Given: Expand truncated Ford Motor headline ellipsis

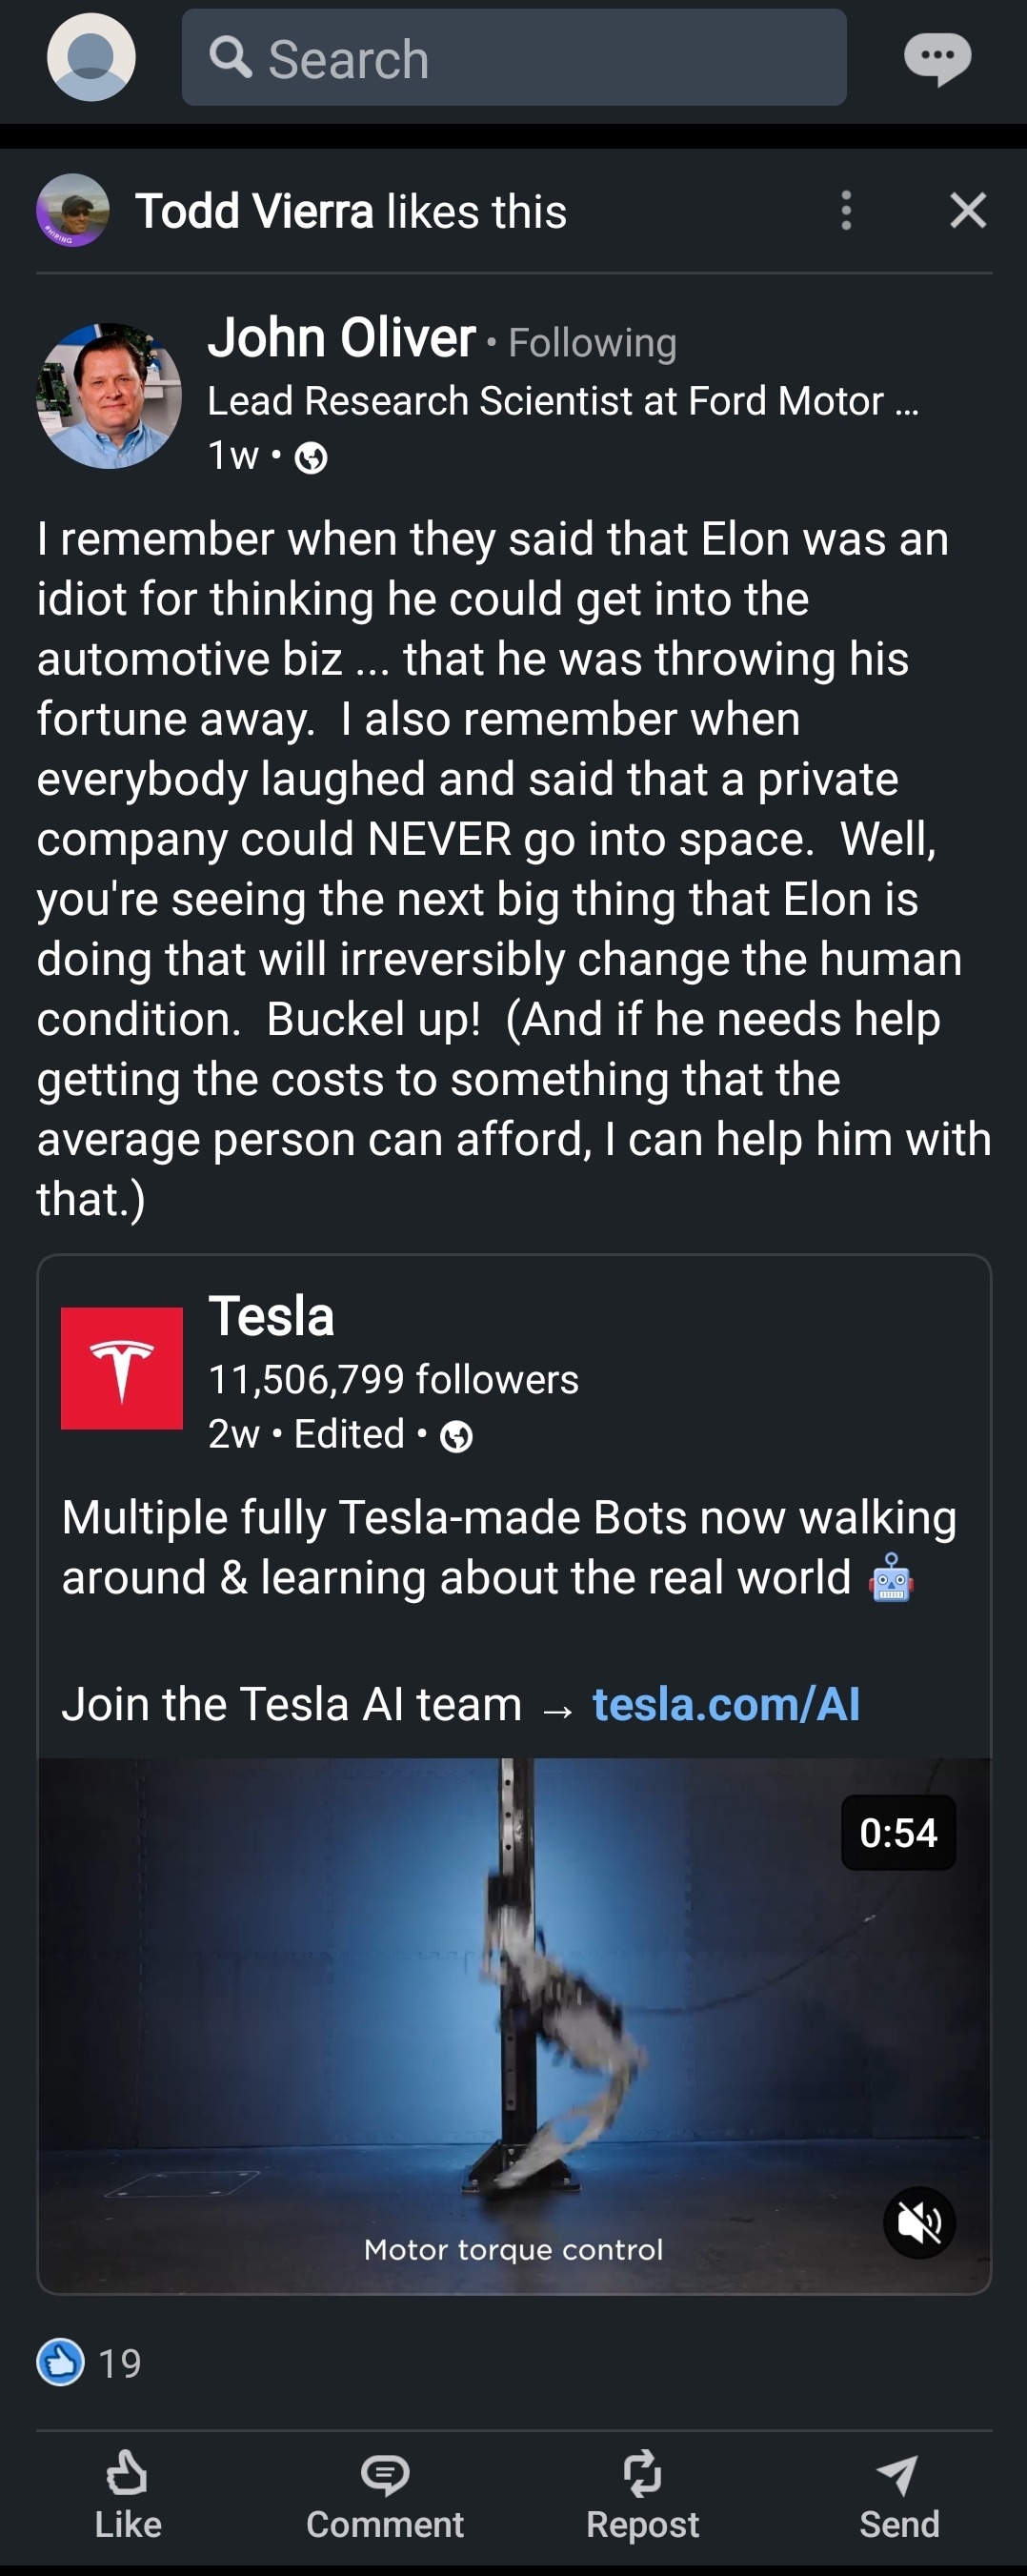Looking at the screenshot, I should point(906,402).
